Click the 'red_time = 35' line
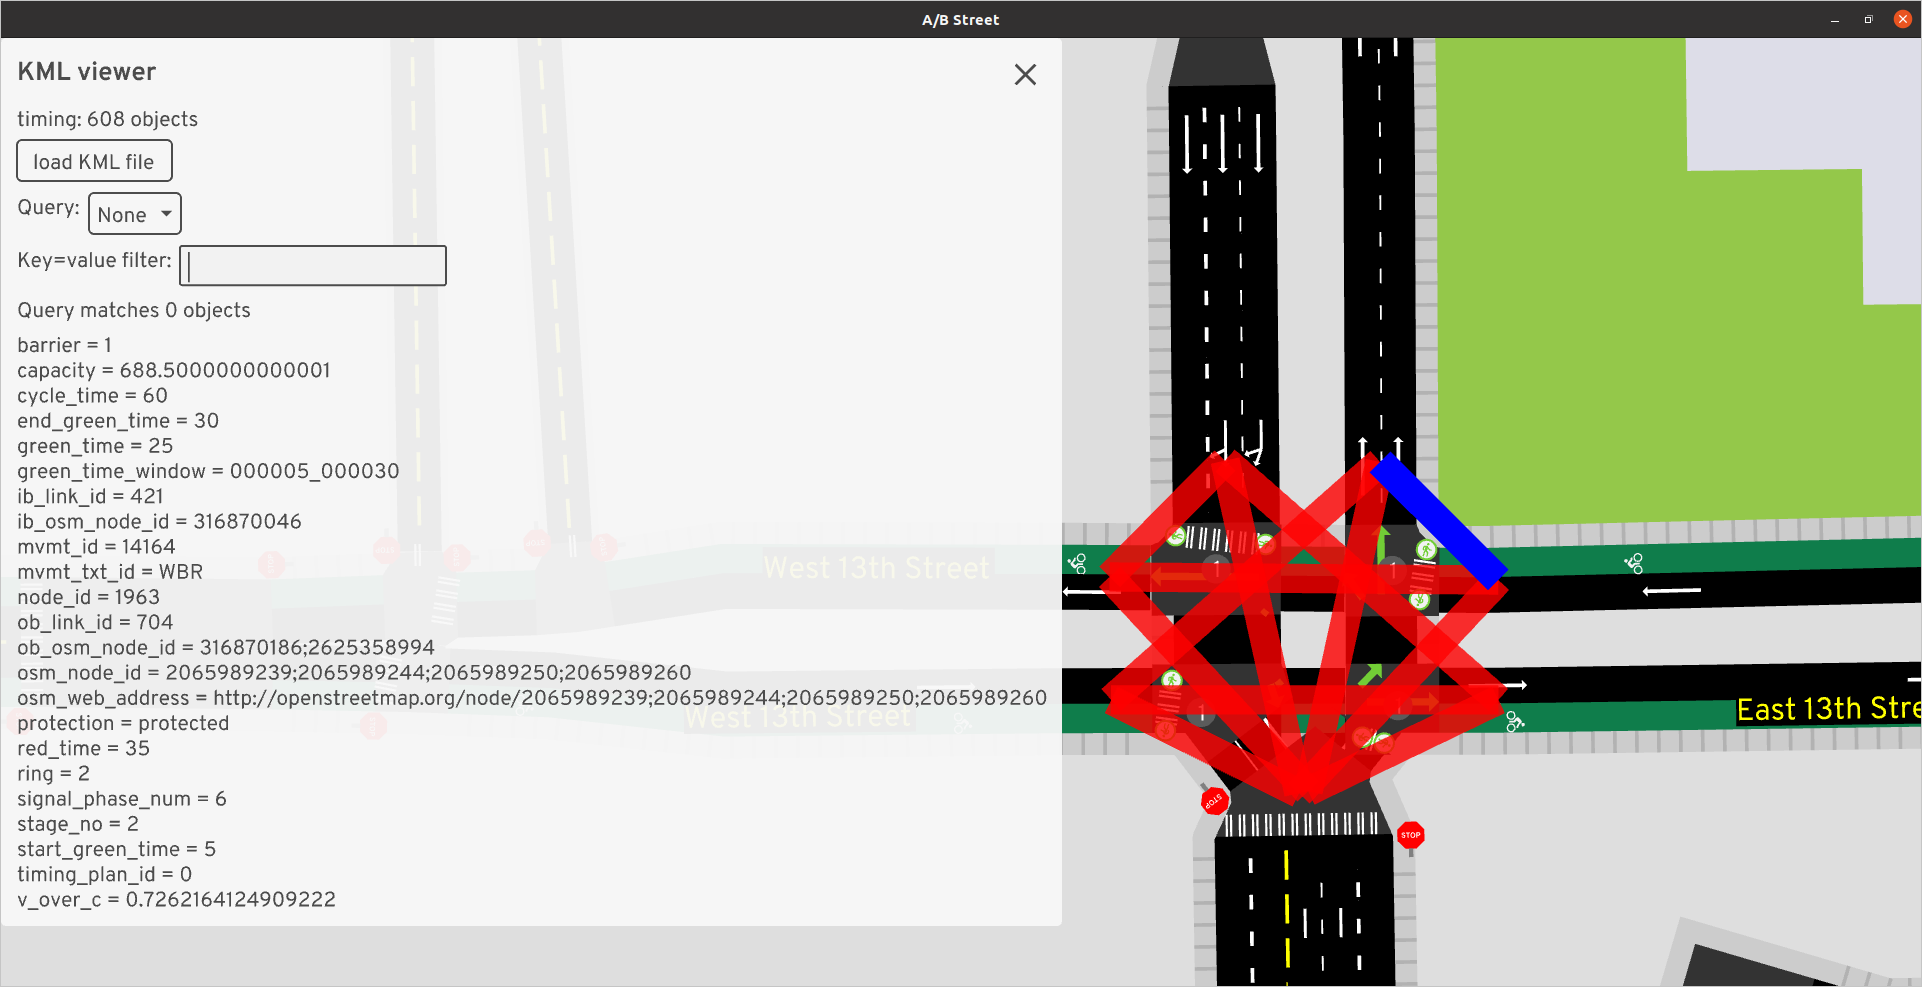Image resolution: width=1922 pixels, height=987 pixels. tap(84, 748)
